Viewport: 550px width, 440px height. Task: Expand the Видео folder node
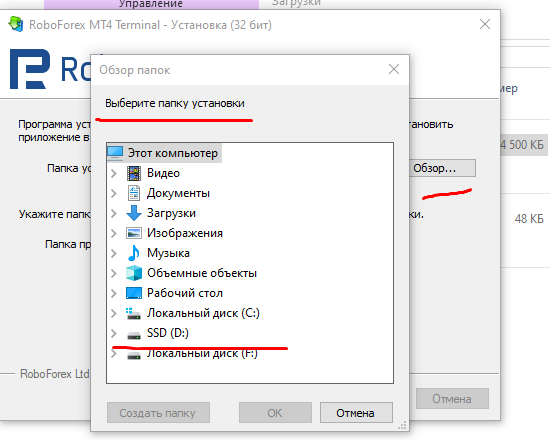(114, 173)
